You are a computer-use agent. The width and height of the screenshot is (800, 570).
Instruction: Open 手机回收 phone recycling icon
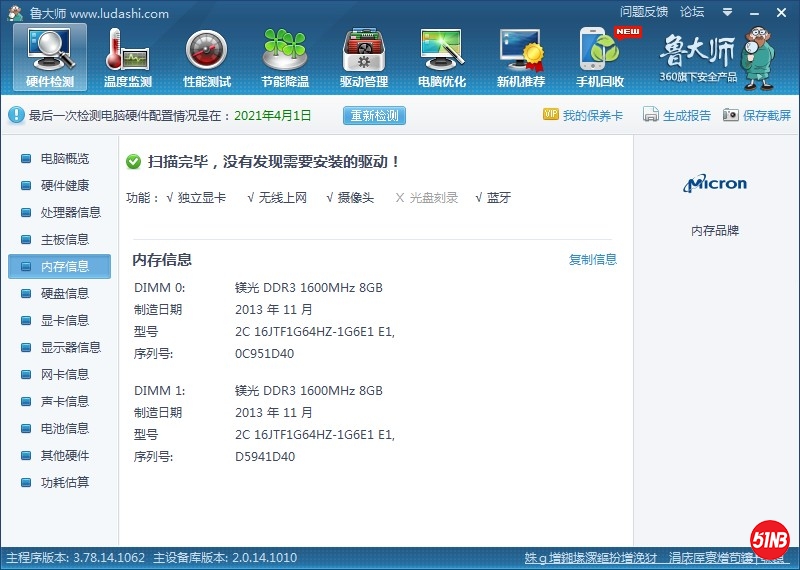(600, 56)
